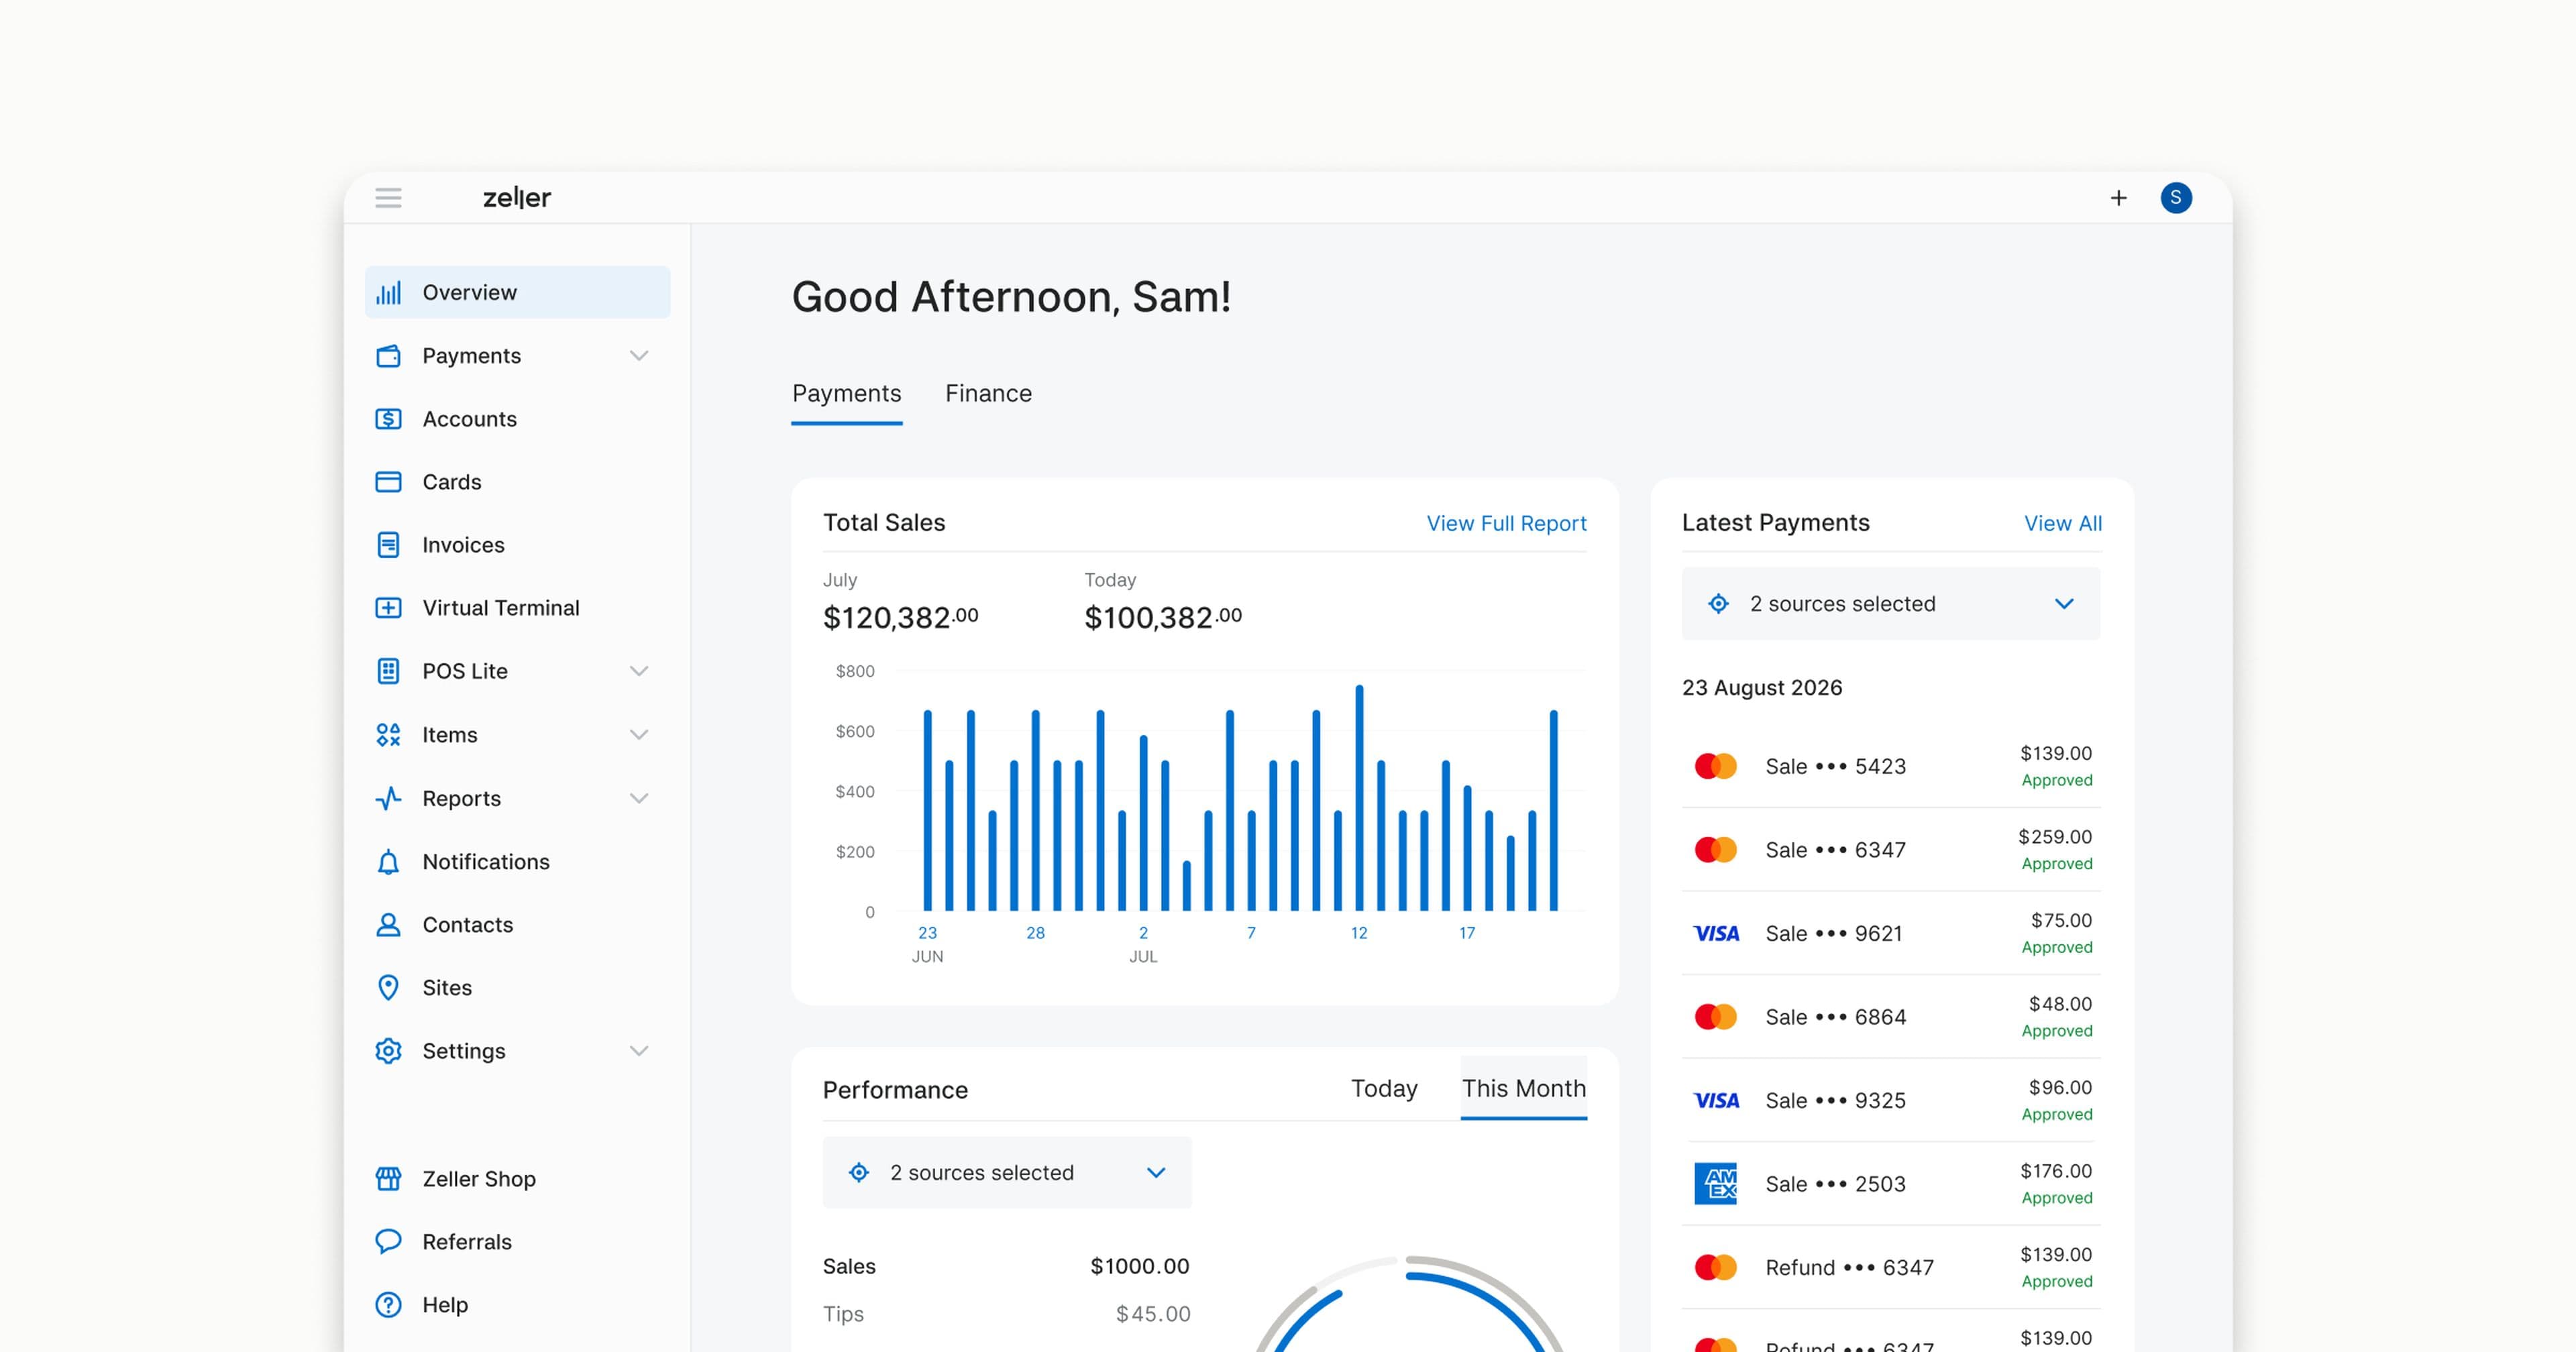Open Overview in the sidebar
2576x1352 pixels.
click(517, 293)
